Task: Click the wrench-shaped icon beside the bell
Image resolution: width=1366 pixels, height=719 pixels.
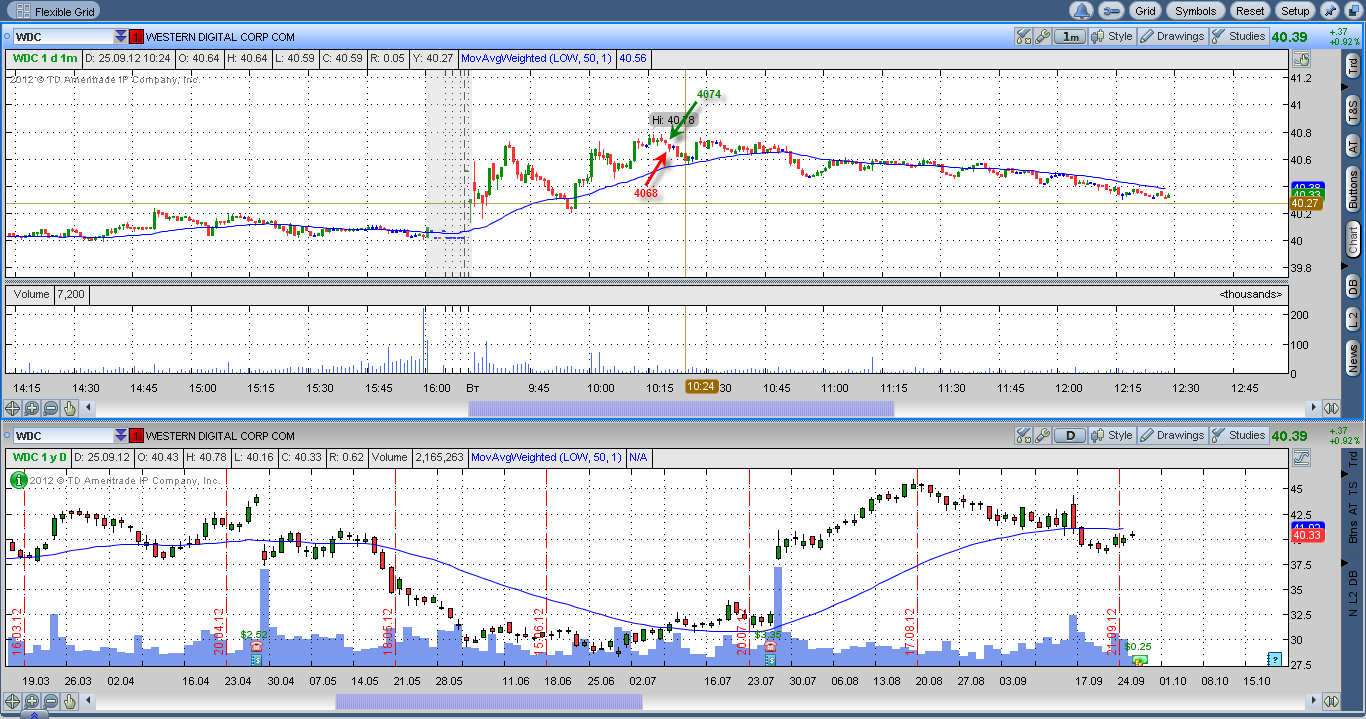Action: pyautogui.click(x=1111, y=11)
